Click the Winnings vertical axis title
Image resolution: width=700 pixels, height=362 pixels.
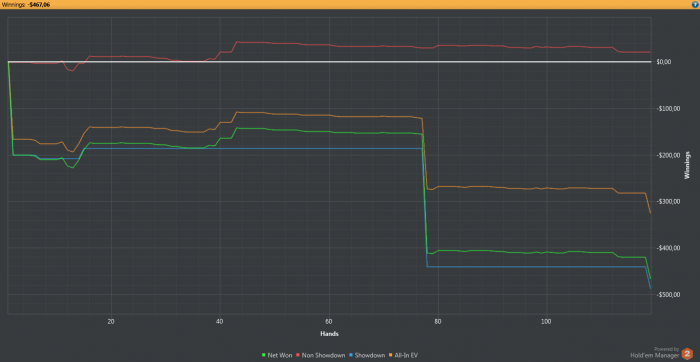point(688,166)
